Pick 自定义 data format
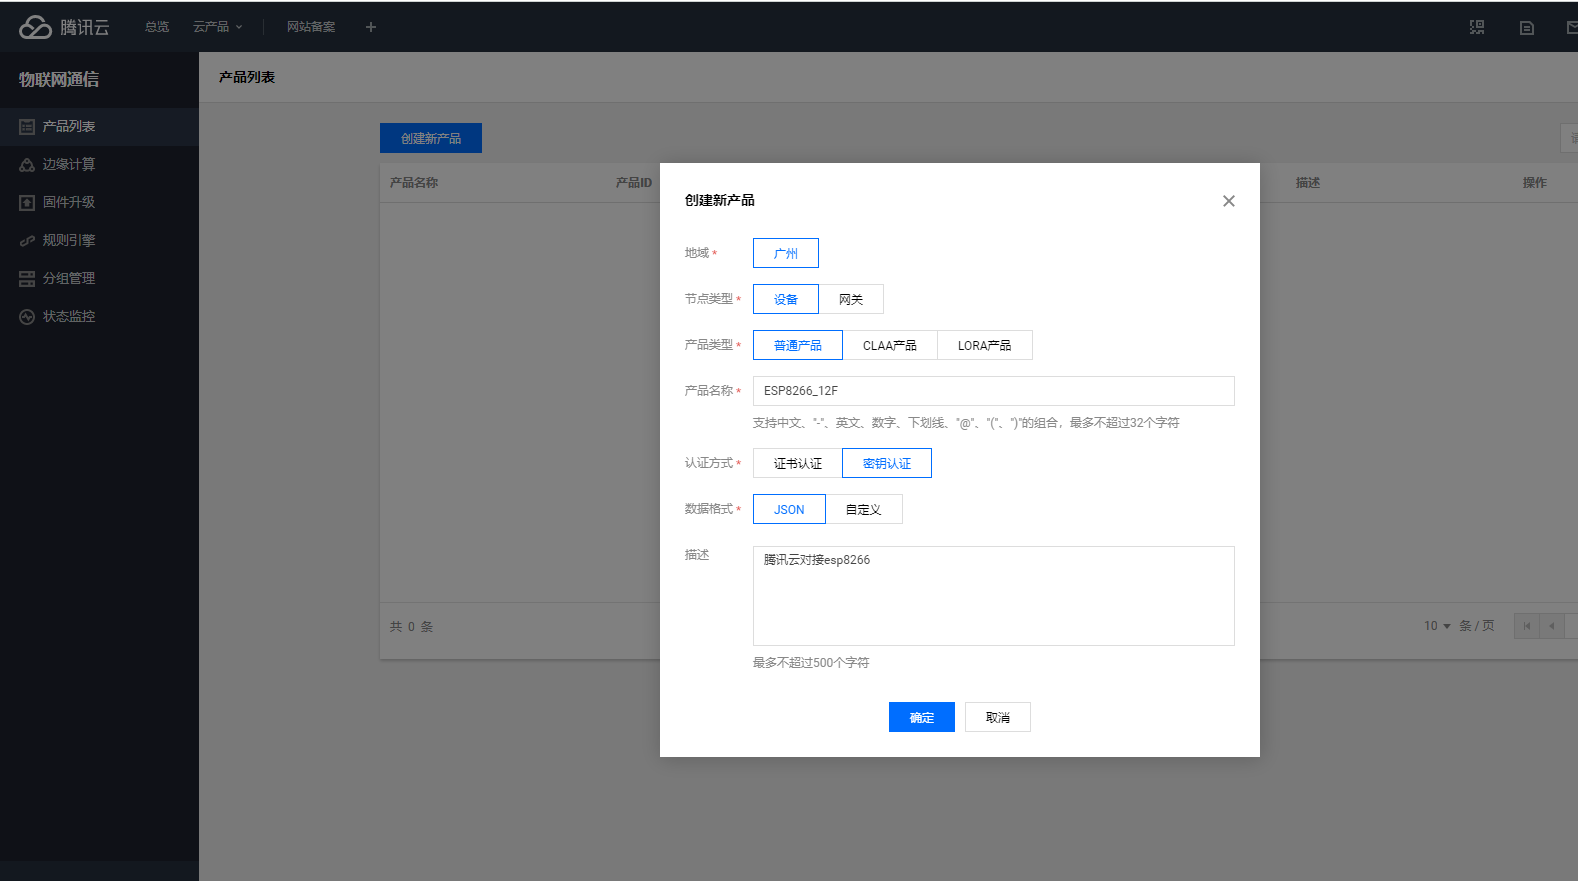 click(864, 509)
